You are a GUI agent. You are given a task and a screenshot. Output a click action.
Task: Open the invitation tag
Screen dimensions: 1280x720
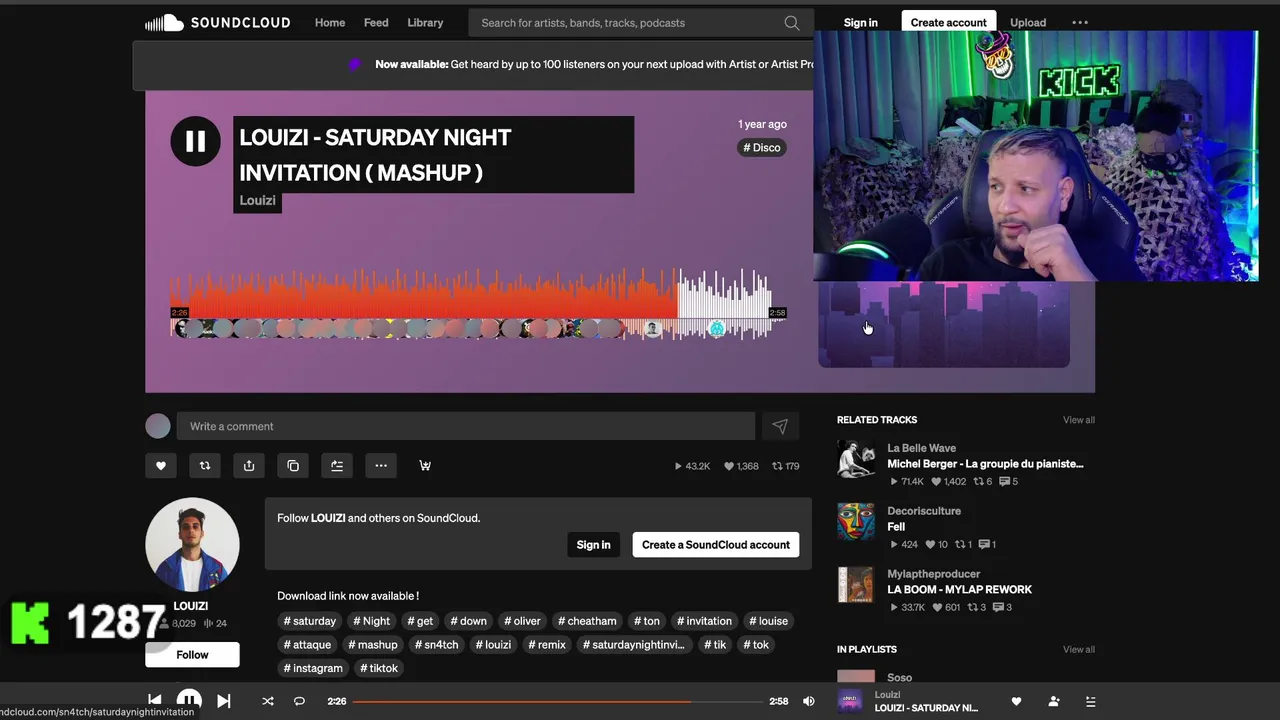coord(705,621)
